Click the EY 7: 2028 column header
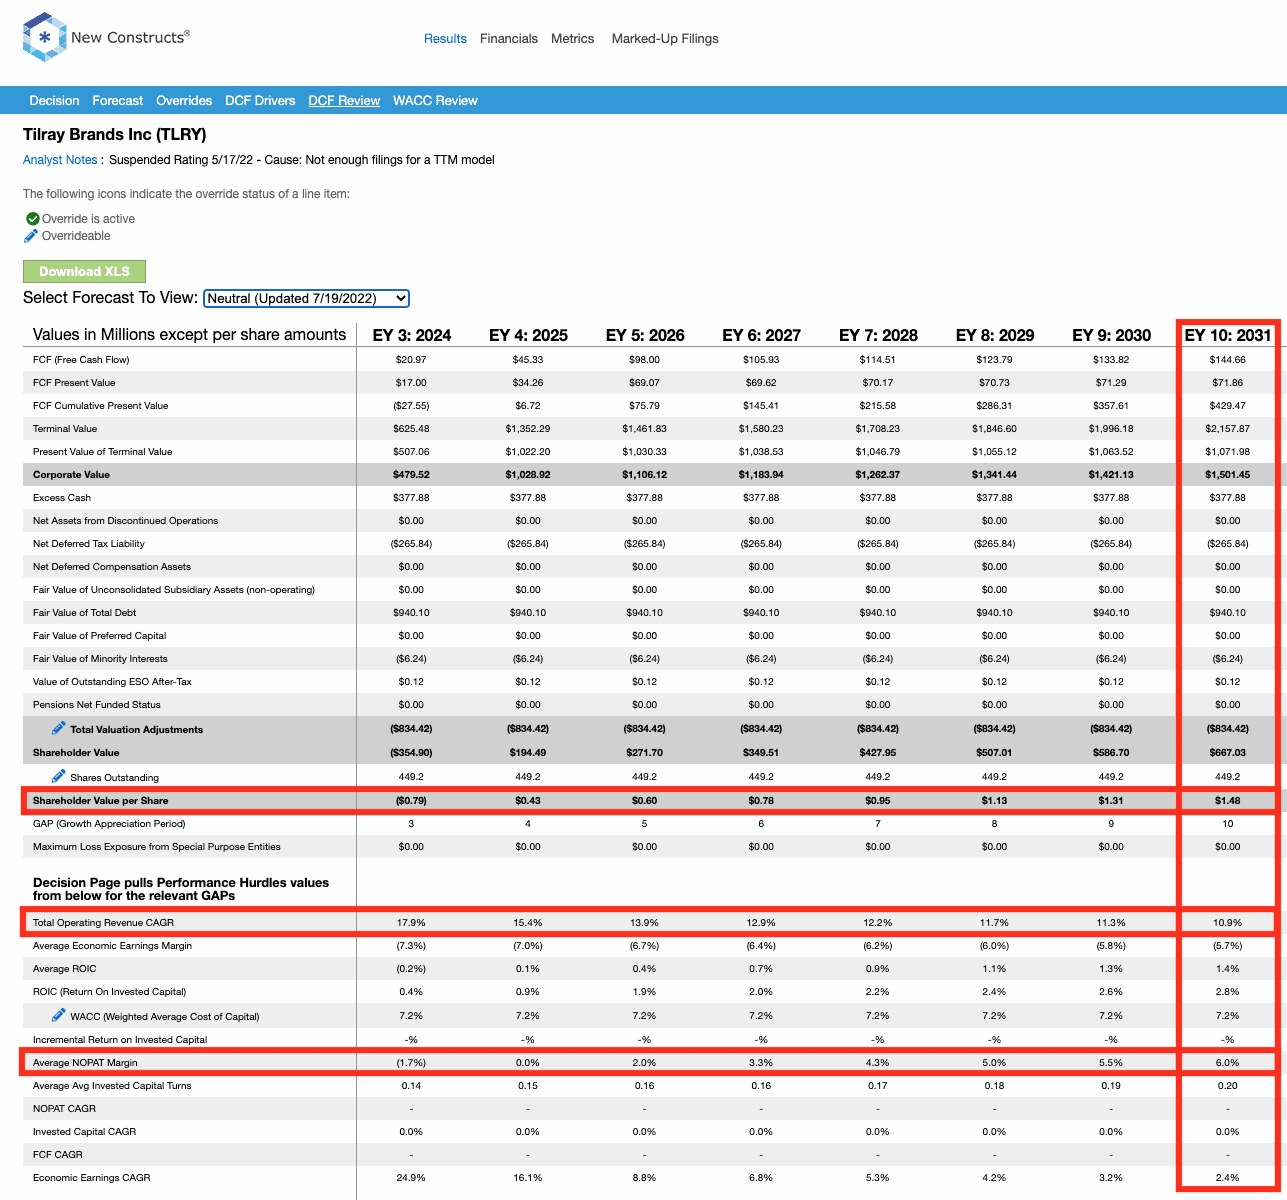This screenshot has height=1200, width=1287. click(878, 335)
